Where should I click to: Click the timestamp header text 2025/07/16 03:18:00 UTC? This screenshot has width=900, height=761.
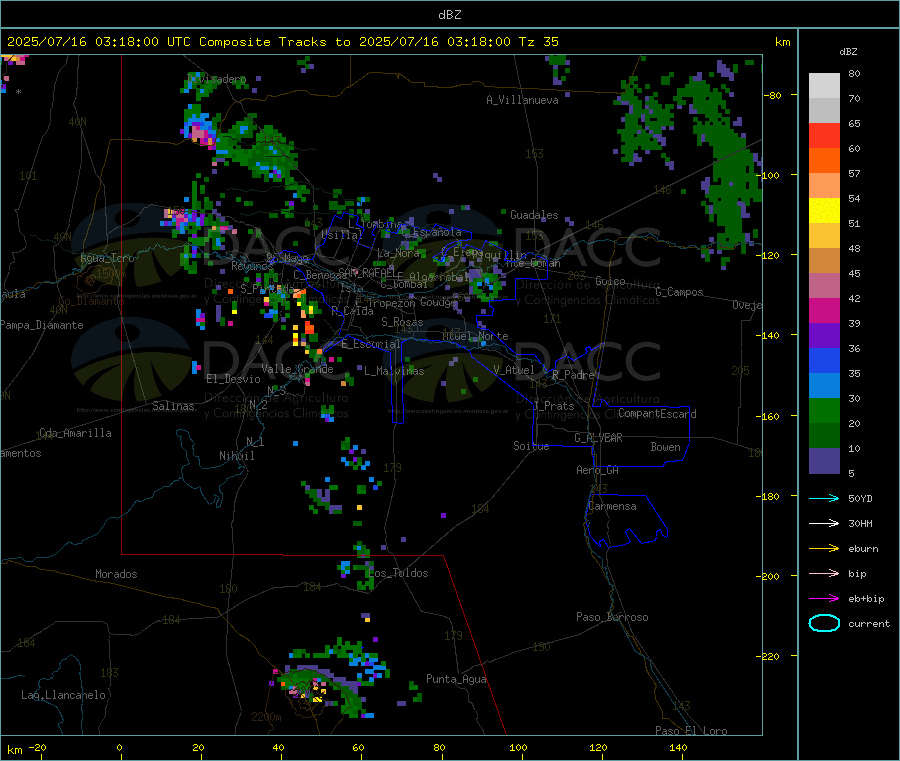99,42
